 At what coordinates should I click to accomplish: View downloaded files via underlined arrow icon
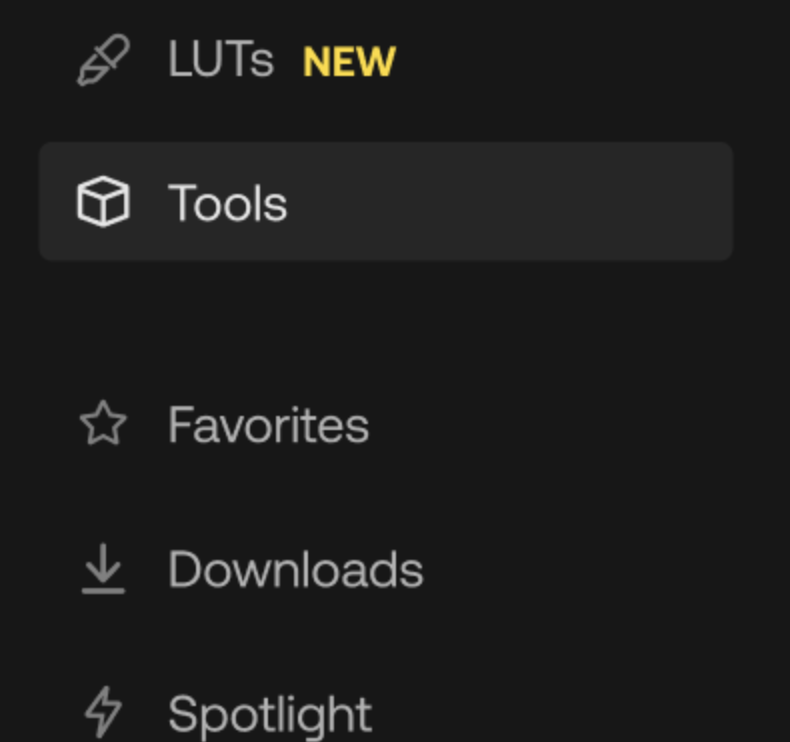(103, 570)
